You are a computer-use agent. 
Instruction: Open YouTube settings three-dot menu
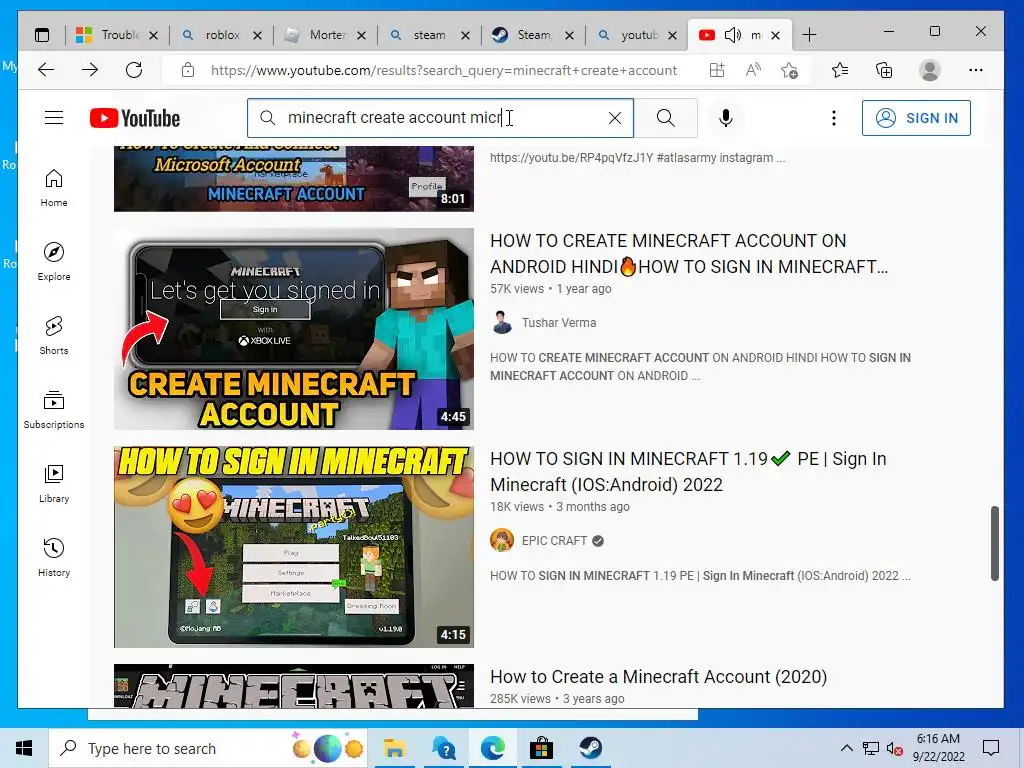pos(833,118)
